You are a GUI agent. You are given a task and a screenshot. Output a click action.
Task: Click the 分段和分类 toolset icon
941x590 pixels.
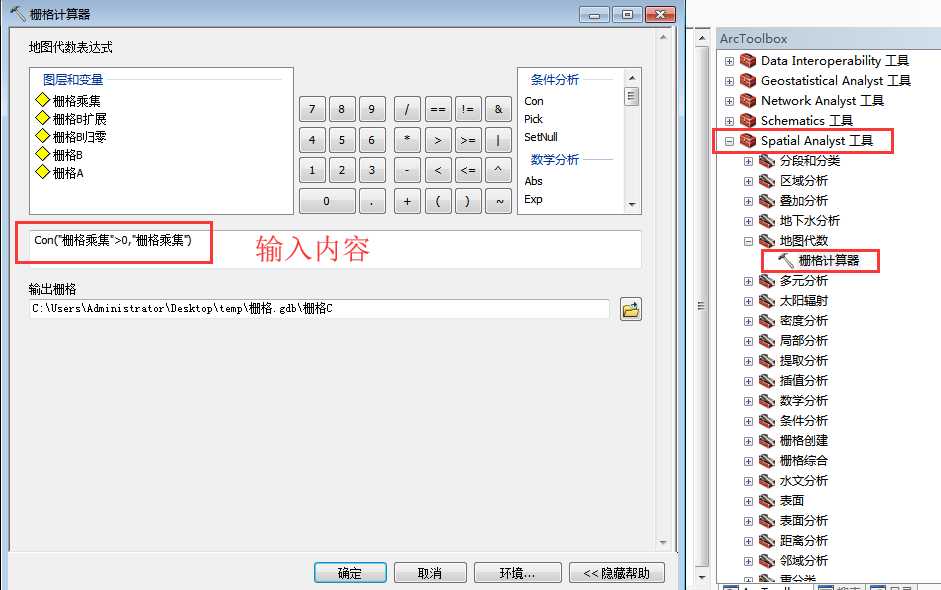(x=766, y=161)
